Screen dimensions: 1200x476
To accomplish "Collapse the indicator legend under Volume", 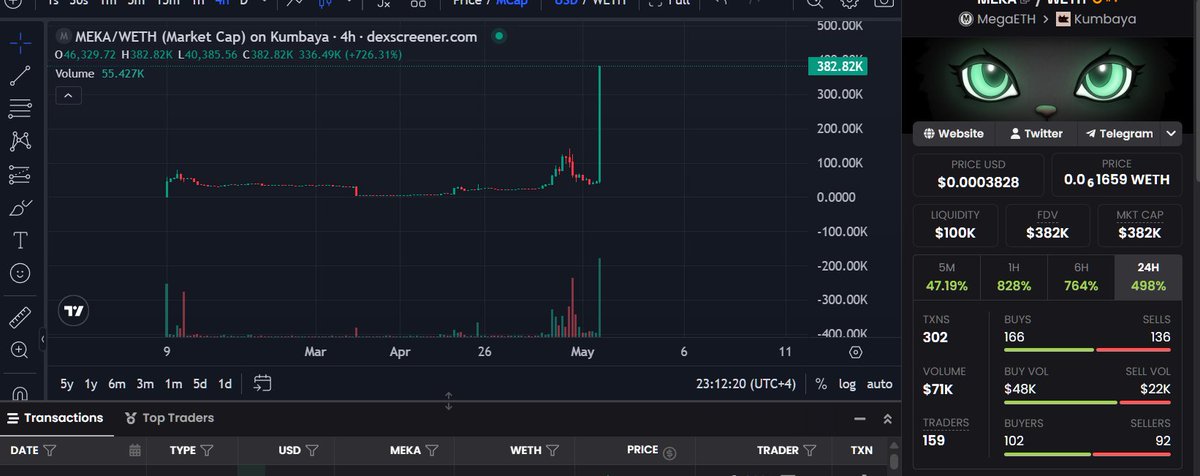I will 68,95.
